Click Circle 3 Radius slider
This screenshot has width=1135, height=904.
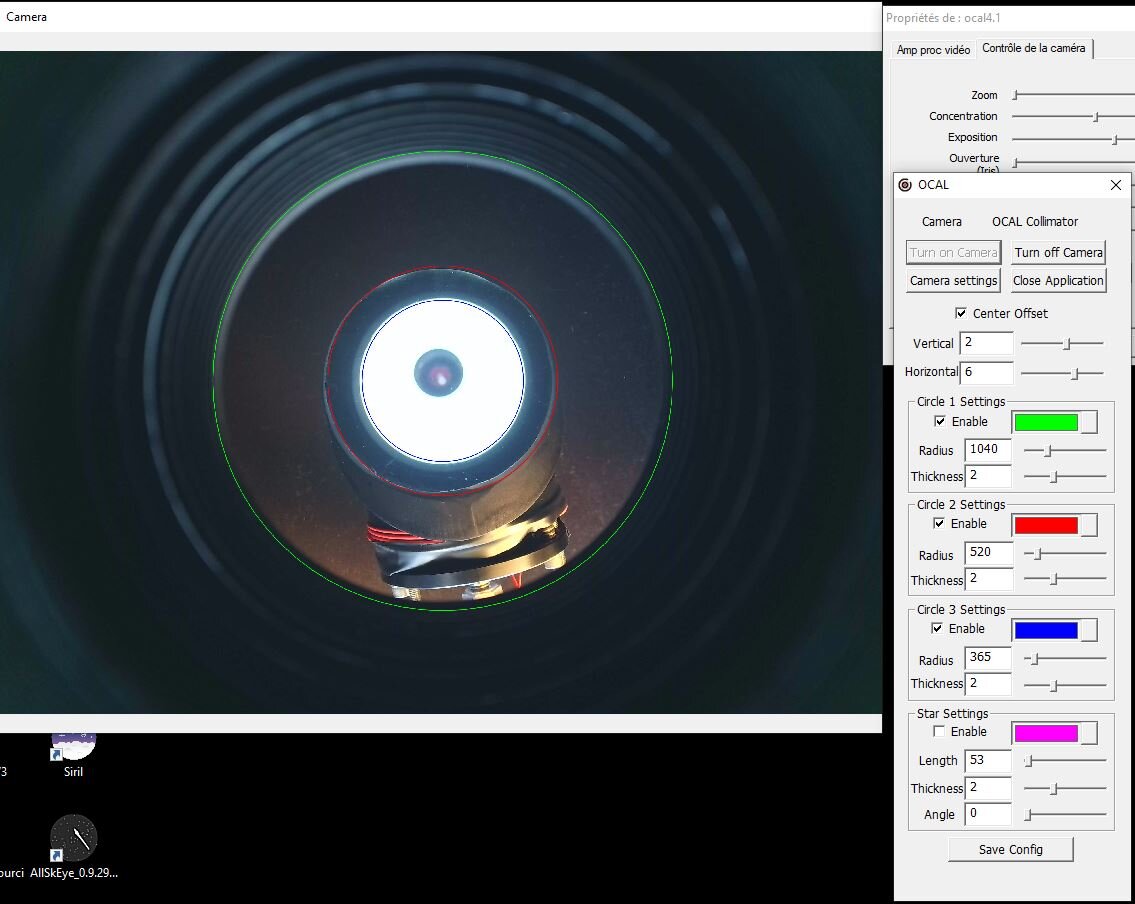(1065, 659)
